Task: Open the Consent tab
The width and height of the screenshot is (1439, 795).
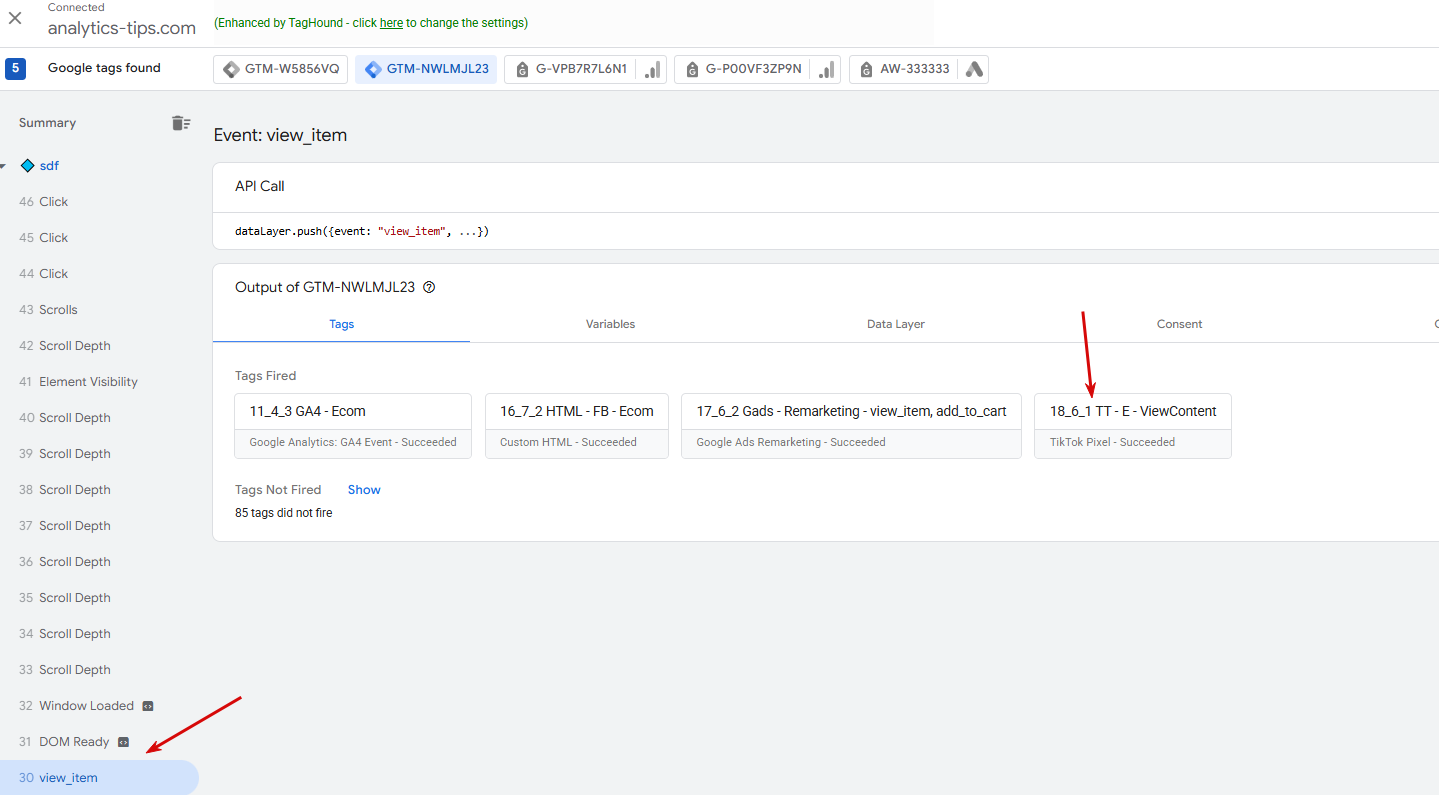Action: tap(1180, 324)
